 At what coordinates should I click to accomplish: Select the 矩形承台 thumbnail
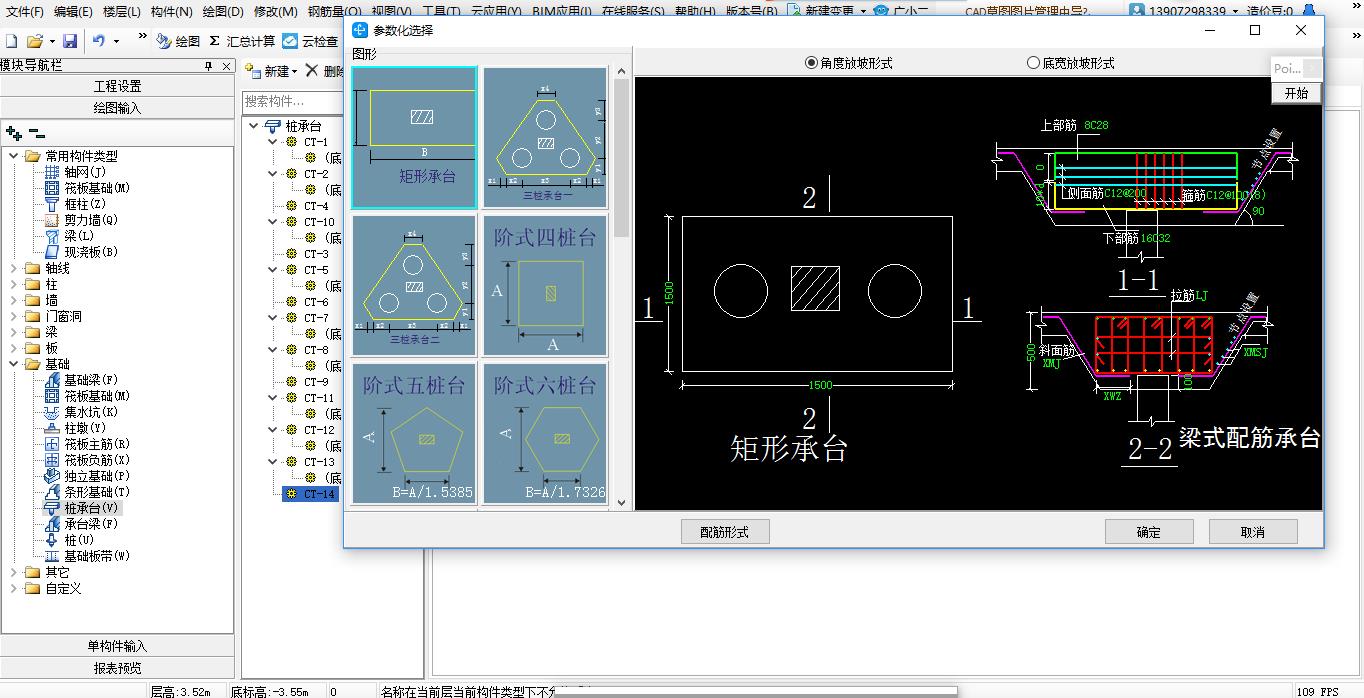[x=414, y=137]
